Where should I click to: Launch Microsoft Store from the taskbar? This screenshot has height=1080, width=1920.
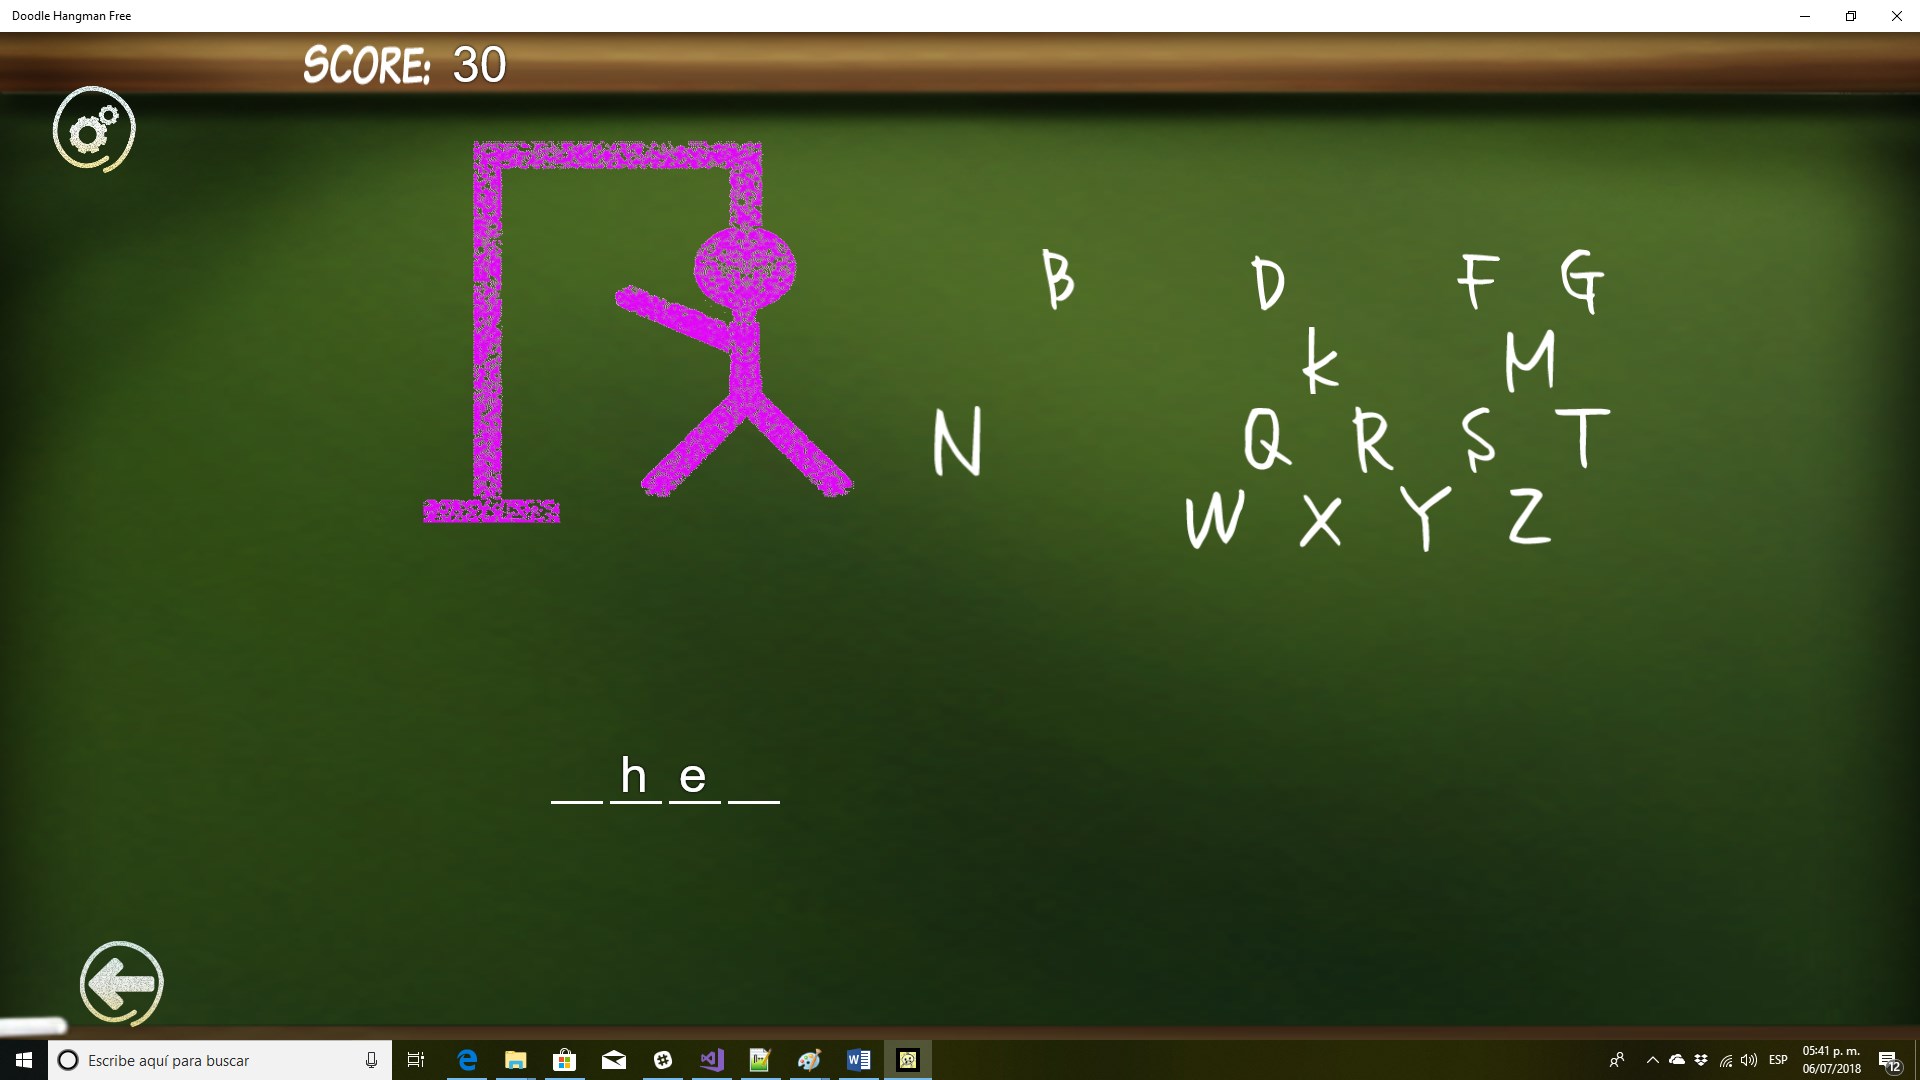(x=564, y=1060)
